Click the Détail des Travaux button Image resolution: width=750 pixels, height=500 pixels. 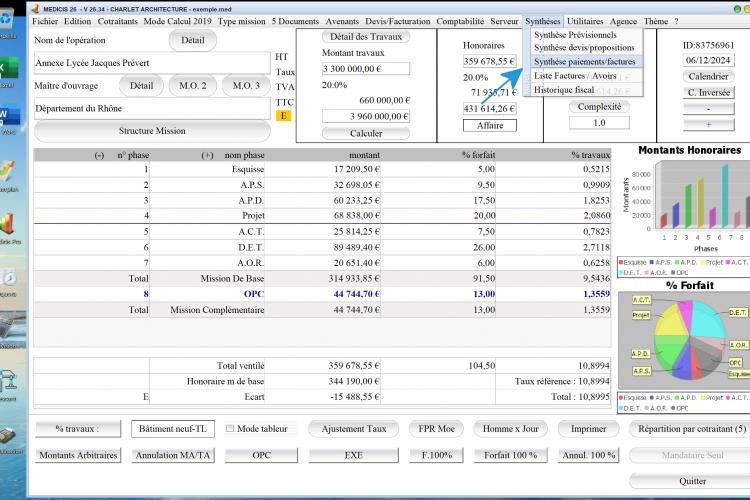(366, 37)
